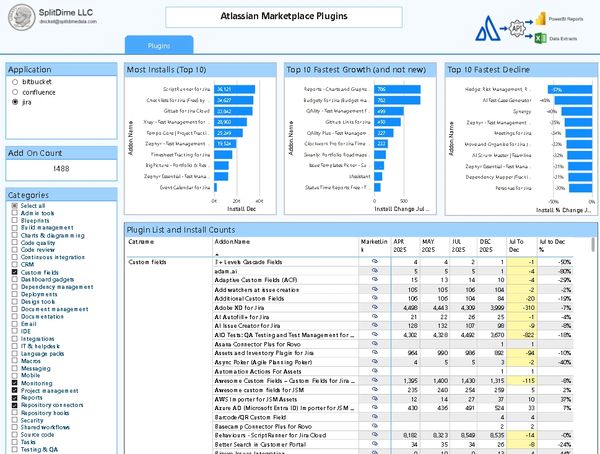Uncheck the Custom fields category
Image resolution: width=600 pixels, height=454 pixels.
tap(14, 271)
